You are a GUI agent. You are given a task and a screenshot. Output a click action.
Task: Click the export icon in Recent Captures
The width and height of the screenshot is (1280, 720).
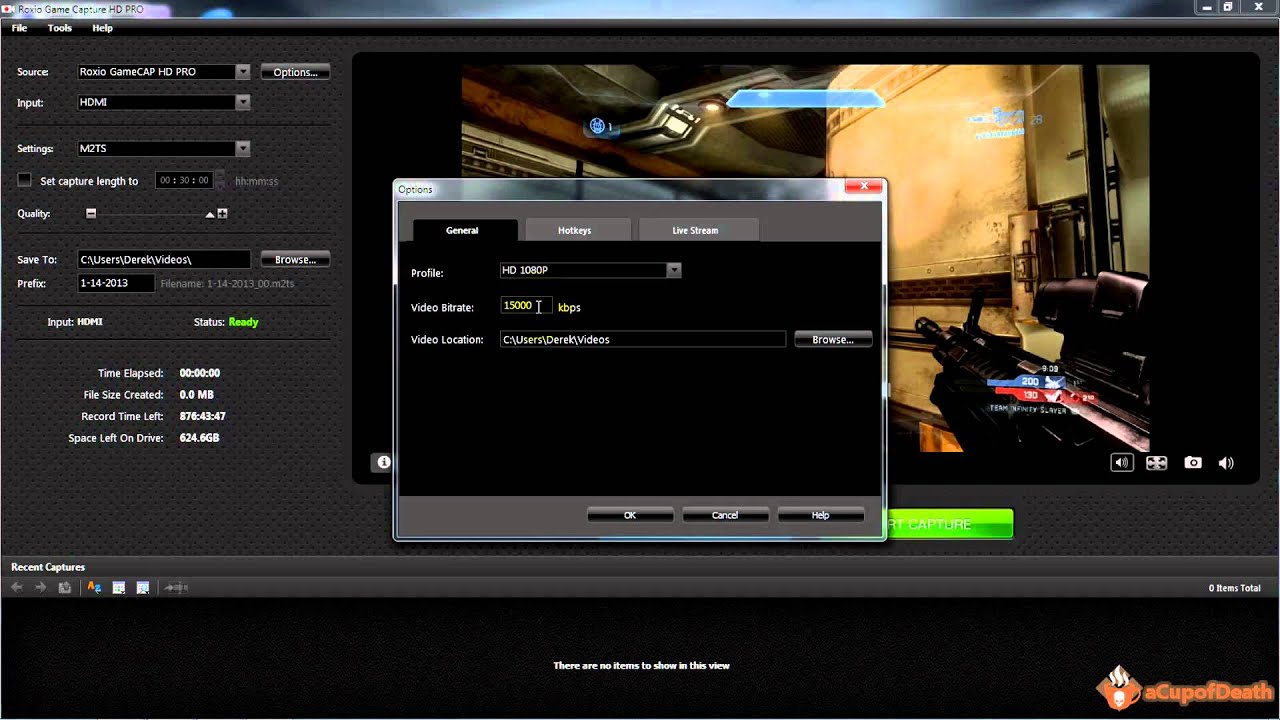pyautogui.click(x=65, y=587)
